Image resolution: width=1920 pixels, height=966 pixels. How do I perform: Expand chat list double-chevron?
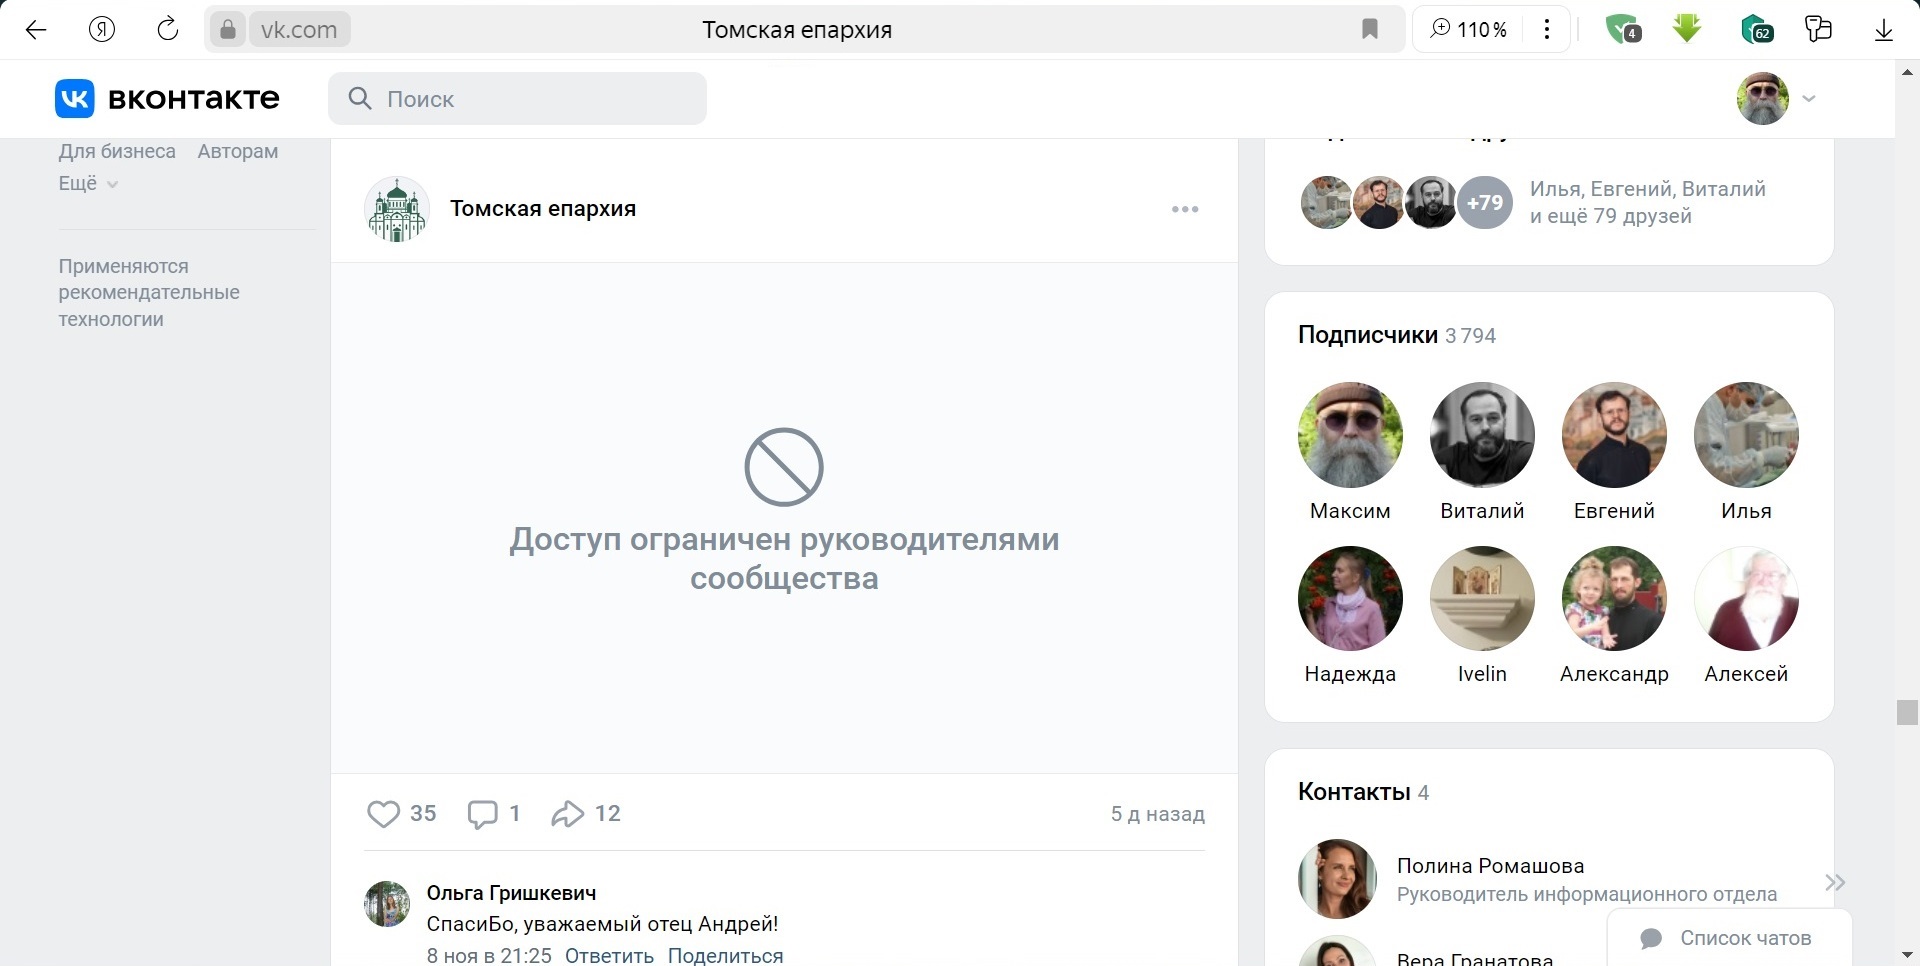click(x=1834, y=882)
